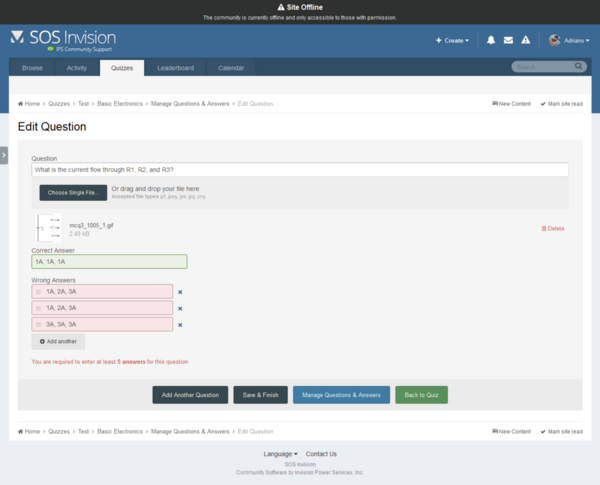Click the warning reports triangle icon
The width and height of the screenshot is (600, 485).
pos(527,40)
